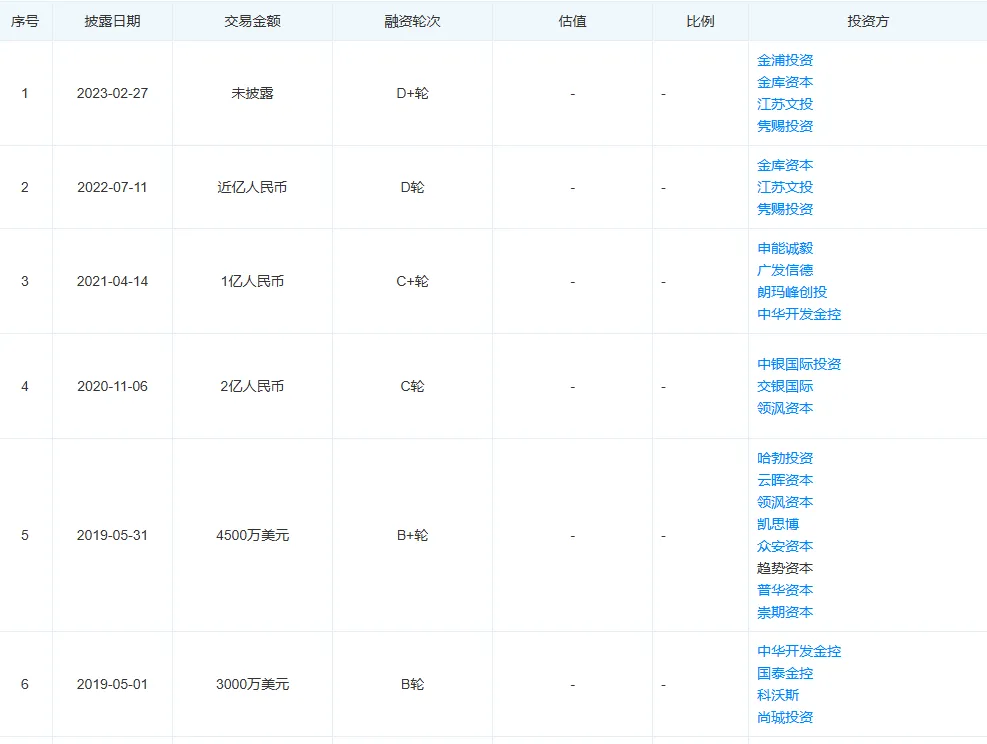987x744 pixels.
Task: Select the 朗玛峰创投 link
Action: (x=792, y=292)
